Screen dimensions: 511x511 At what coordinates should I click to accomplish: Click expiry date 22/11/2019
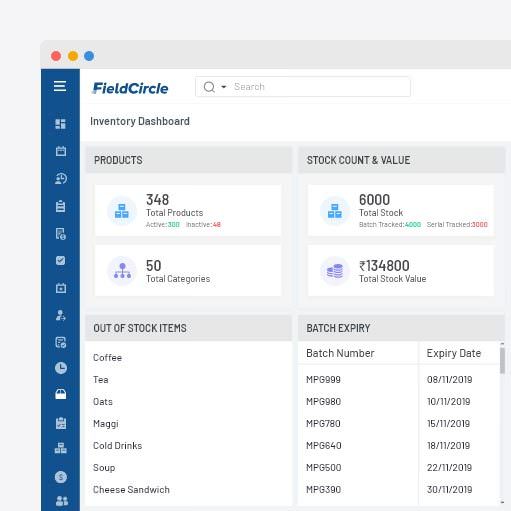pyautogui.click(x=449, y=468)
